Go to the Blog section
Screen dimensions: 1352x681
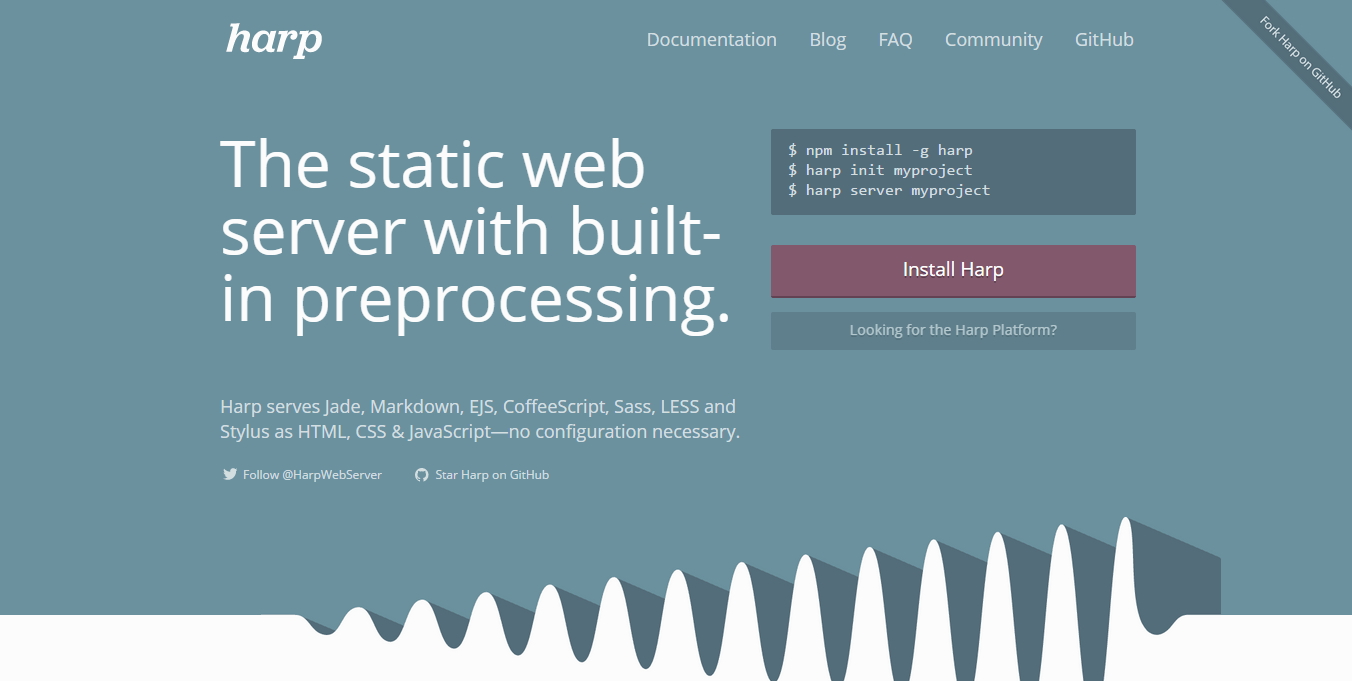tap(827, 40)
